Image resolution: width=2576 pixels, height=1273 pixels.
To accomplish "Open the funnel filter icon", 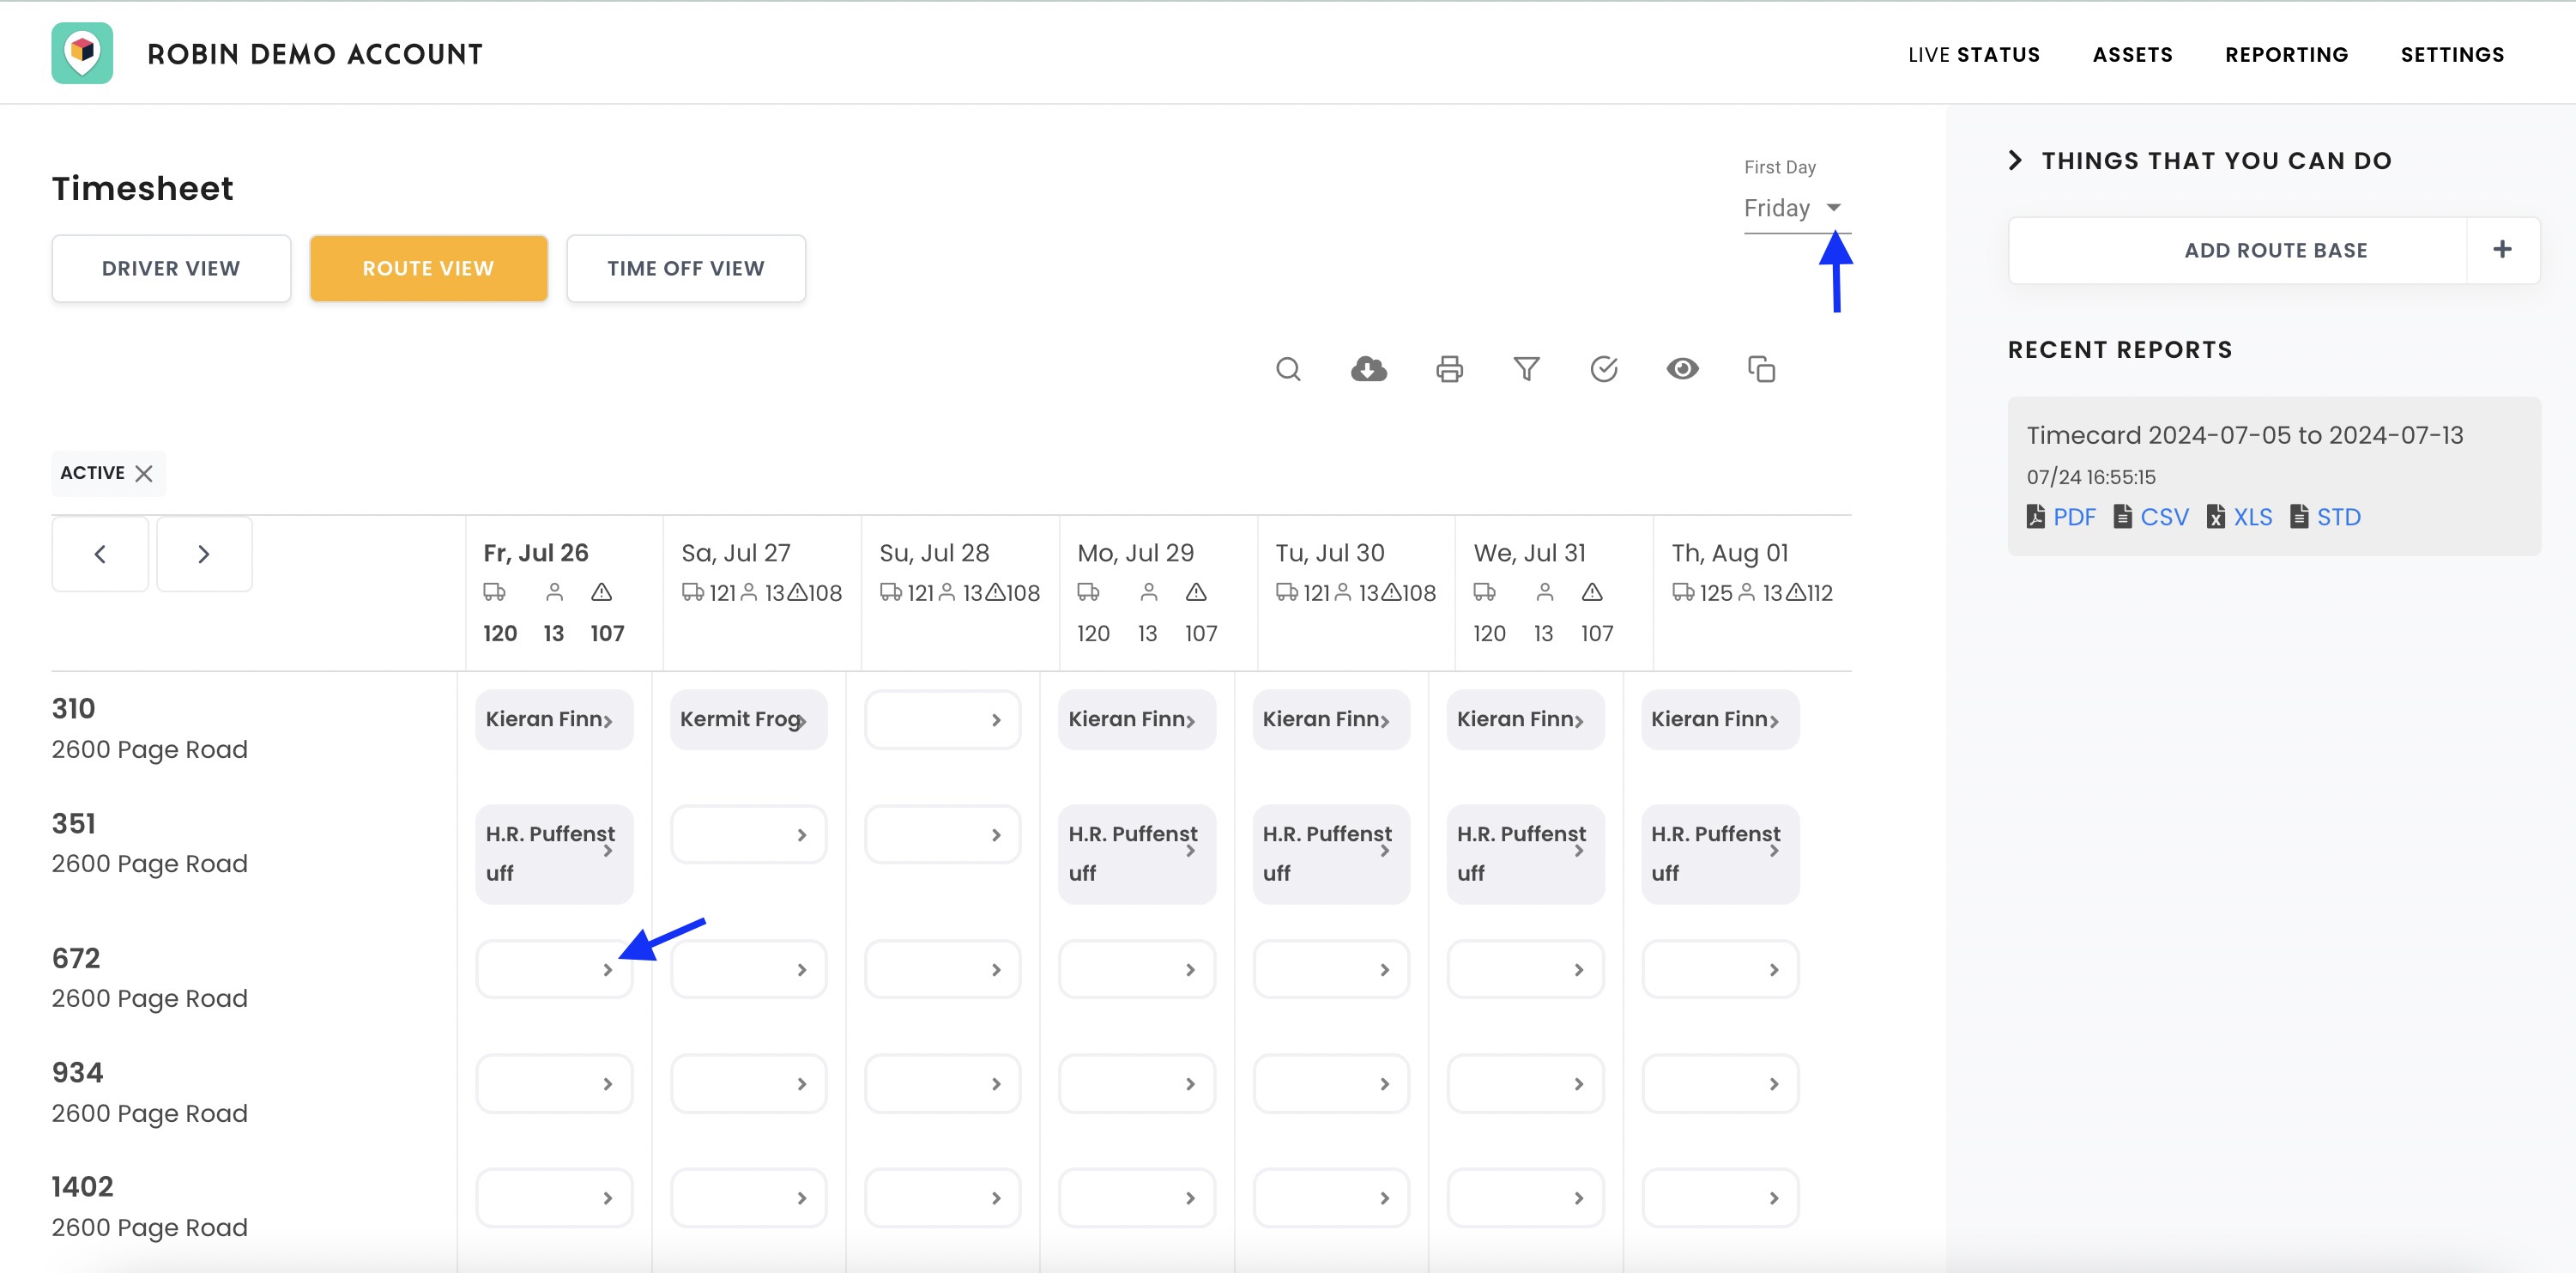I will [x=1526, y=369].
